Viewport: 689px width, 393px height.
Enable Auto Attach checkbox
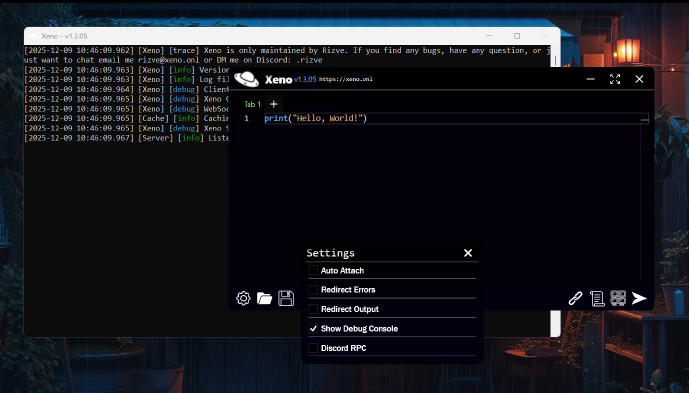[313, 270]
